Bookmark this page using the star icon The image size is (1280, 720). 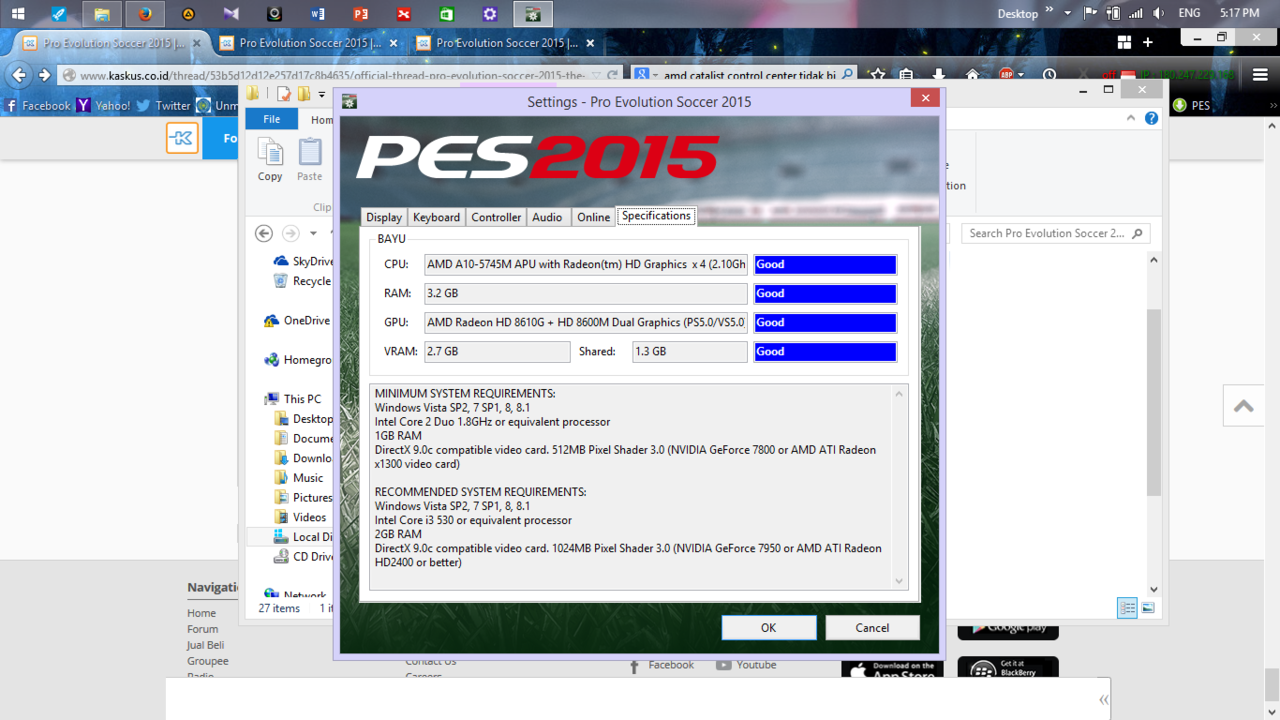coord(877,75)
